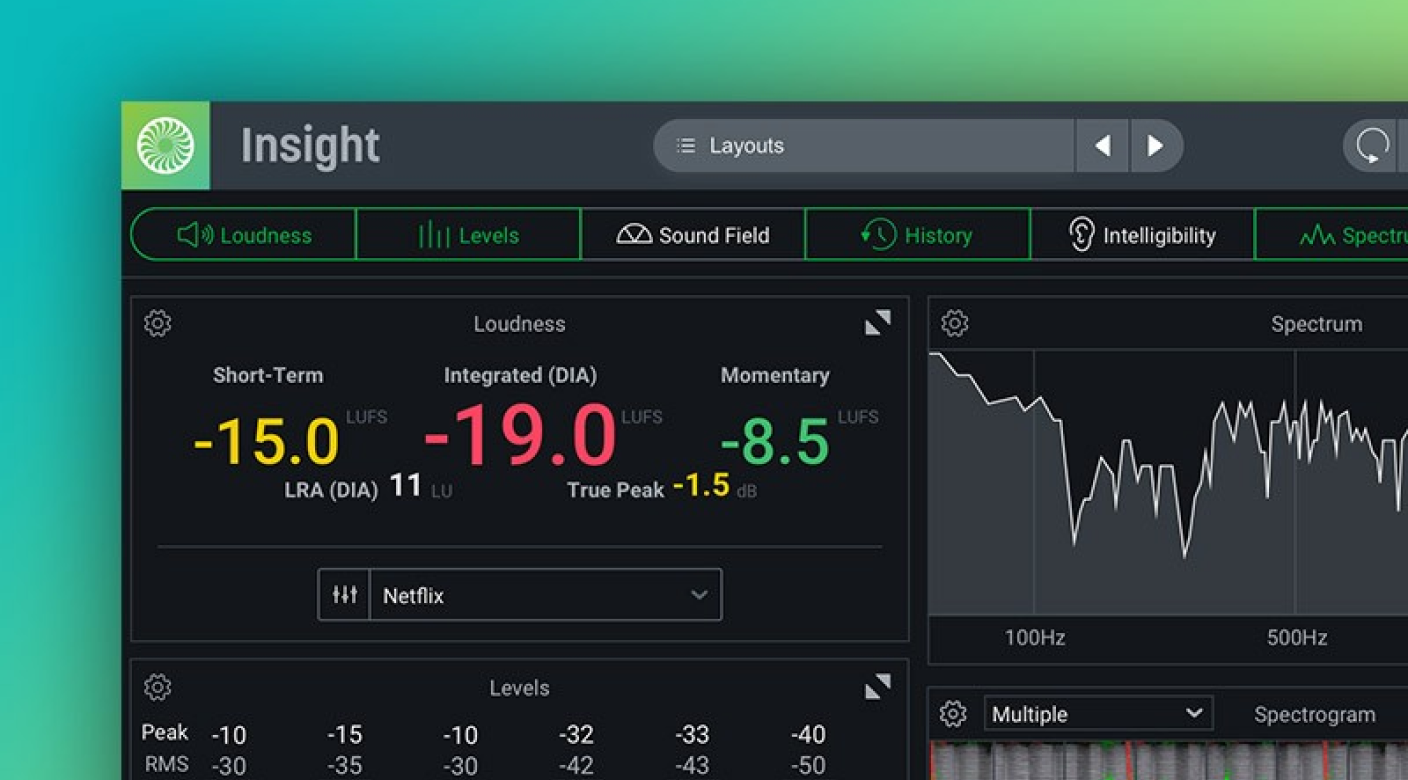Toggle the History module
The image size is (1408, 780).
pos(917,235)
